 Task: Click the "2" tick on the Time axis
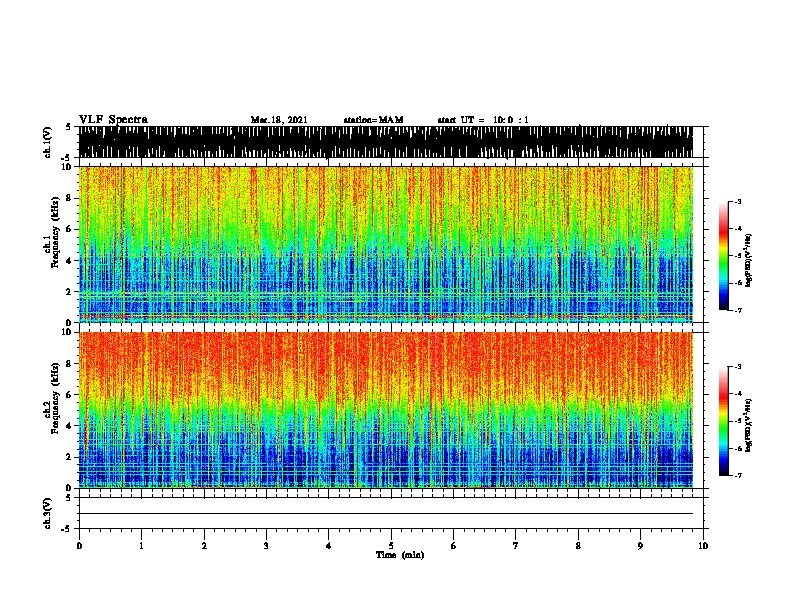tap(204, 546)
